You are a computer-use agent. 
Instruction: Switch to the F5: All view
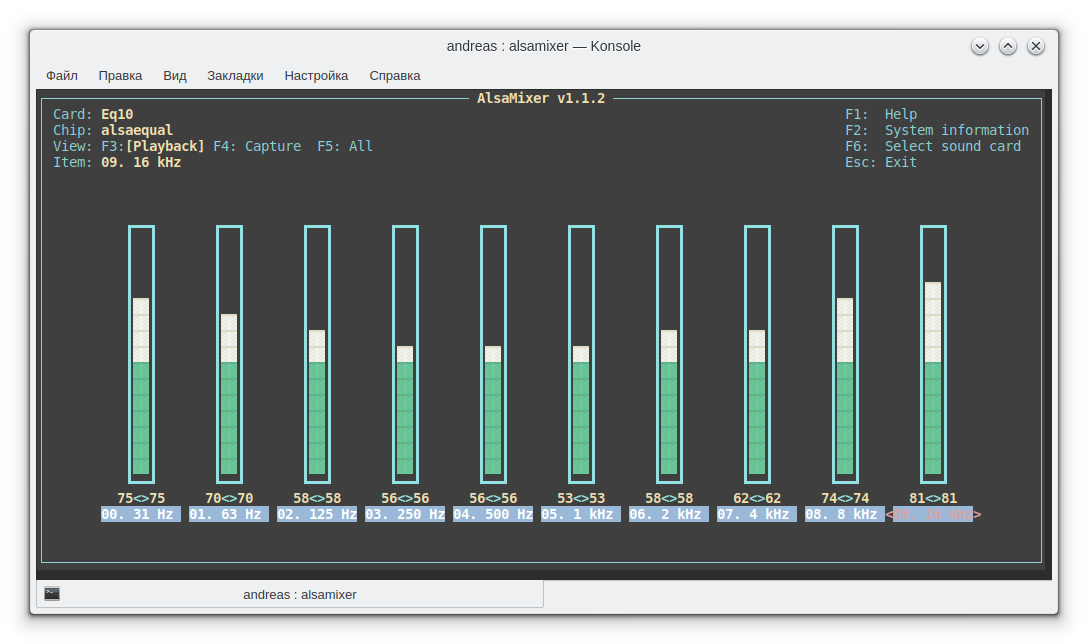[345, 146]
